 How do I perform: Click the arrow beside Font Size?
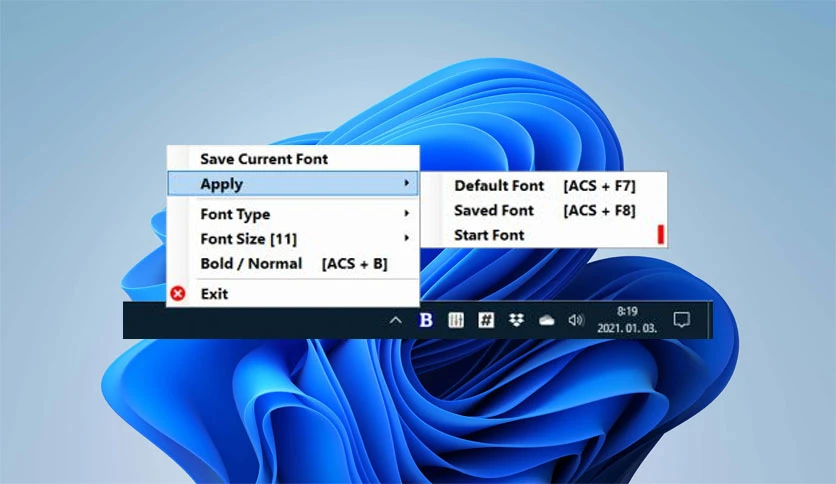407,238
